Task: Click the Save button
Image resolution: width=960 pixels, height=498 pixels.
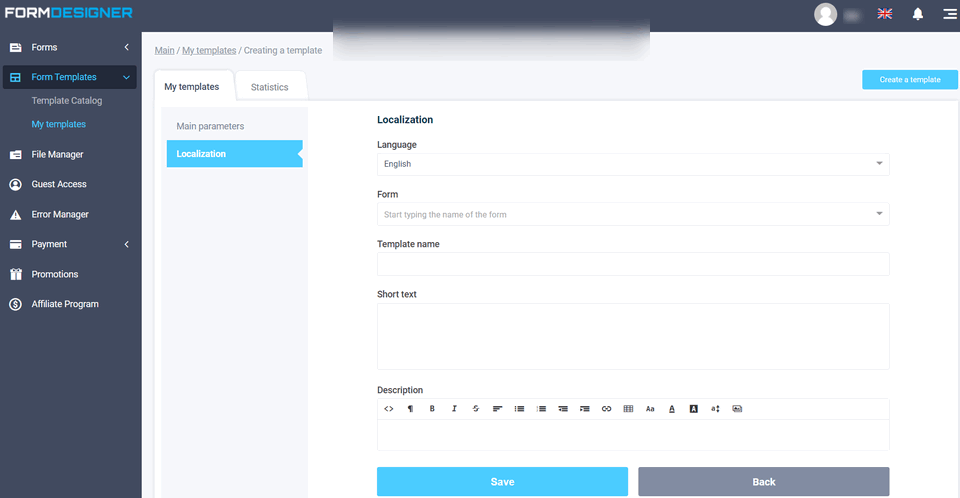Action: [x=502, y=482]
